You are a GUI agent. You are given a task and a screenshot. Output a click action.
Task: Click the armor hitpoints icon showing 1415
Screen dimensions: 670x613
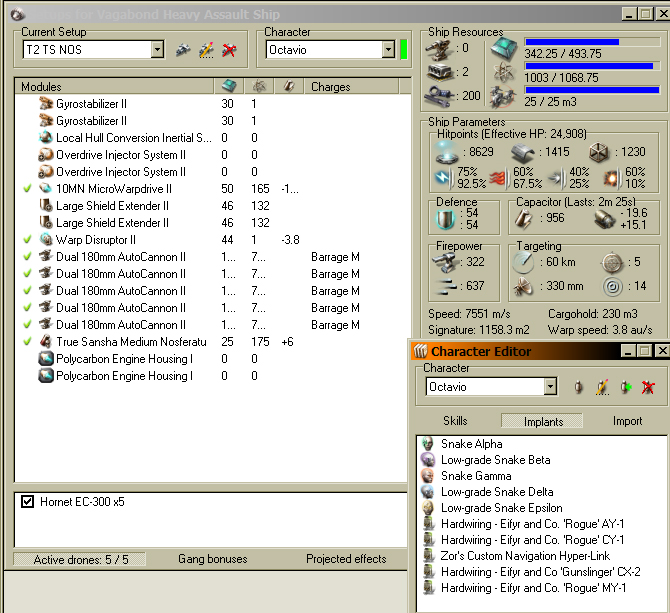[523, 152]
